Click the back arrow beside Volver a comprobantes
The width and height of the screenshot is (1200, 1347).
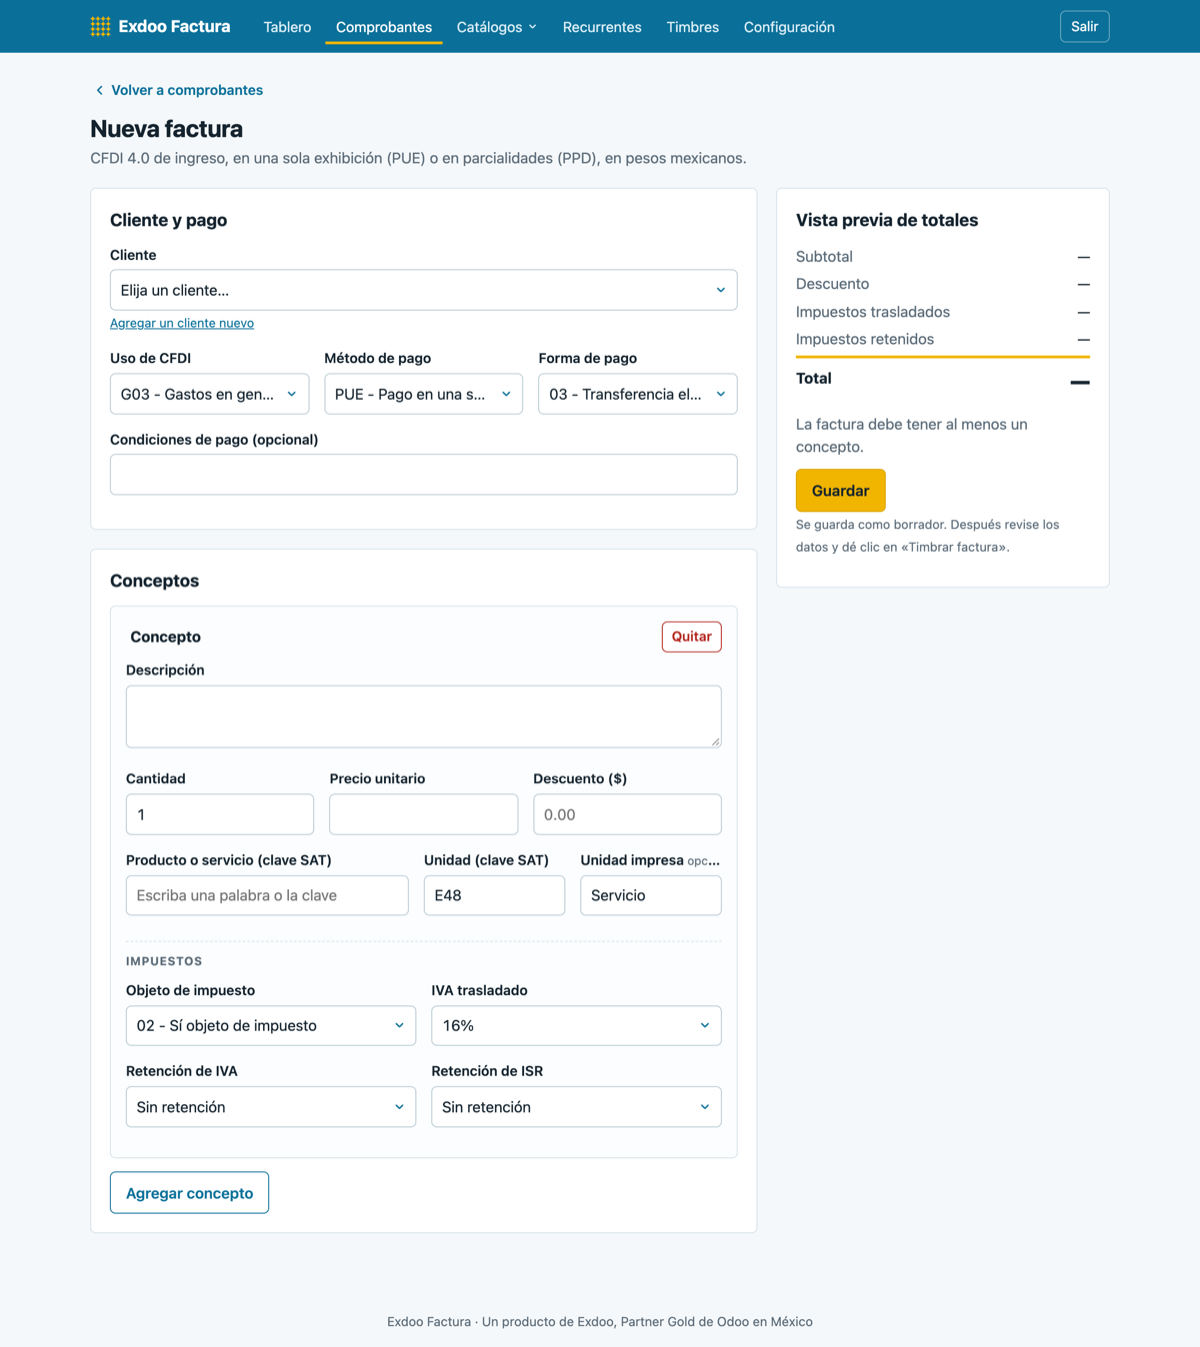tap(99, 90)
